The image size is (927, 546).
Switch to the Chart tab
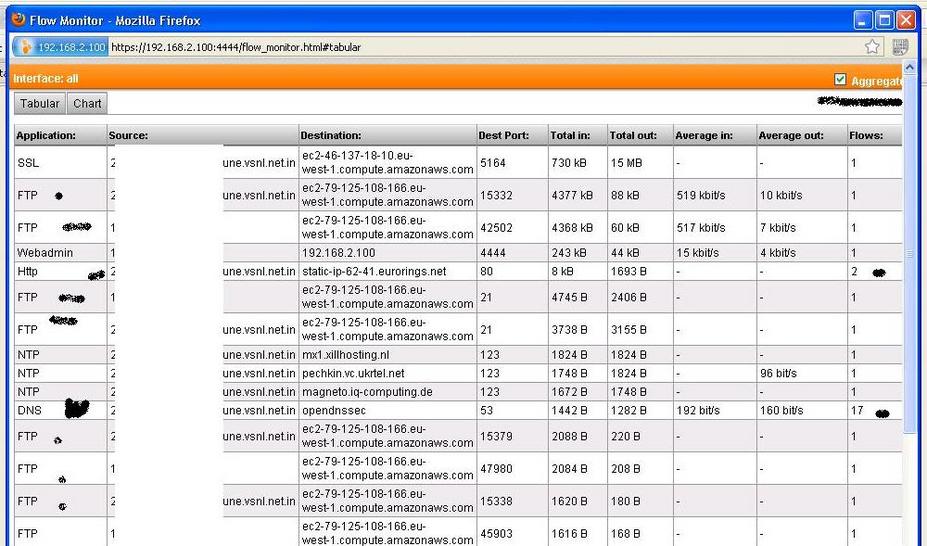tap(87, 103)
